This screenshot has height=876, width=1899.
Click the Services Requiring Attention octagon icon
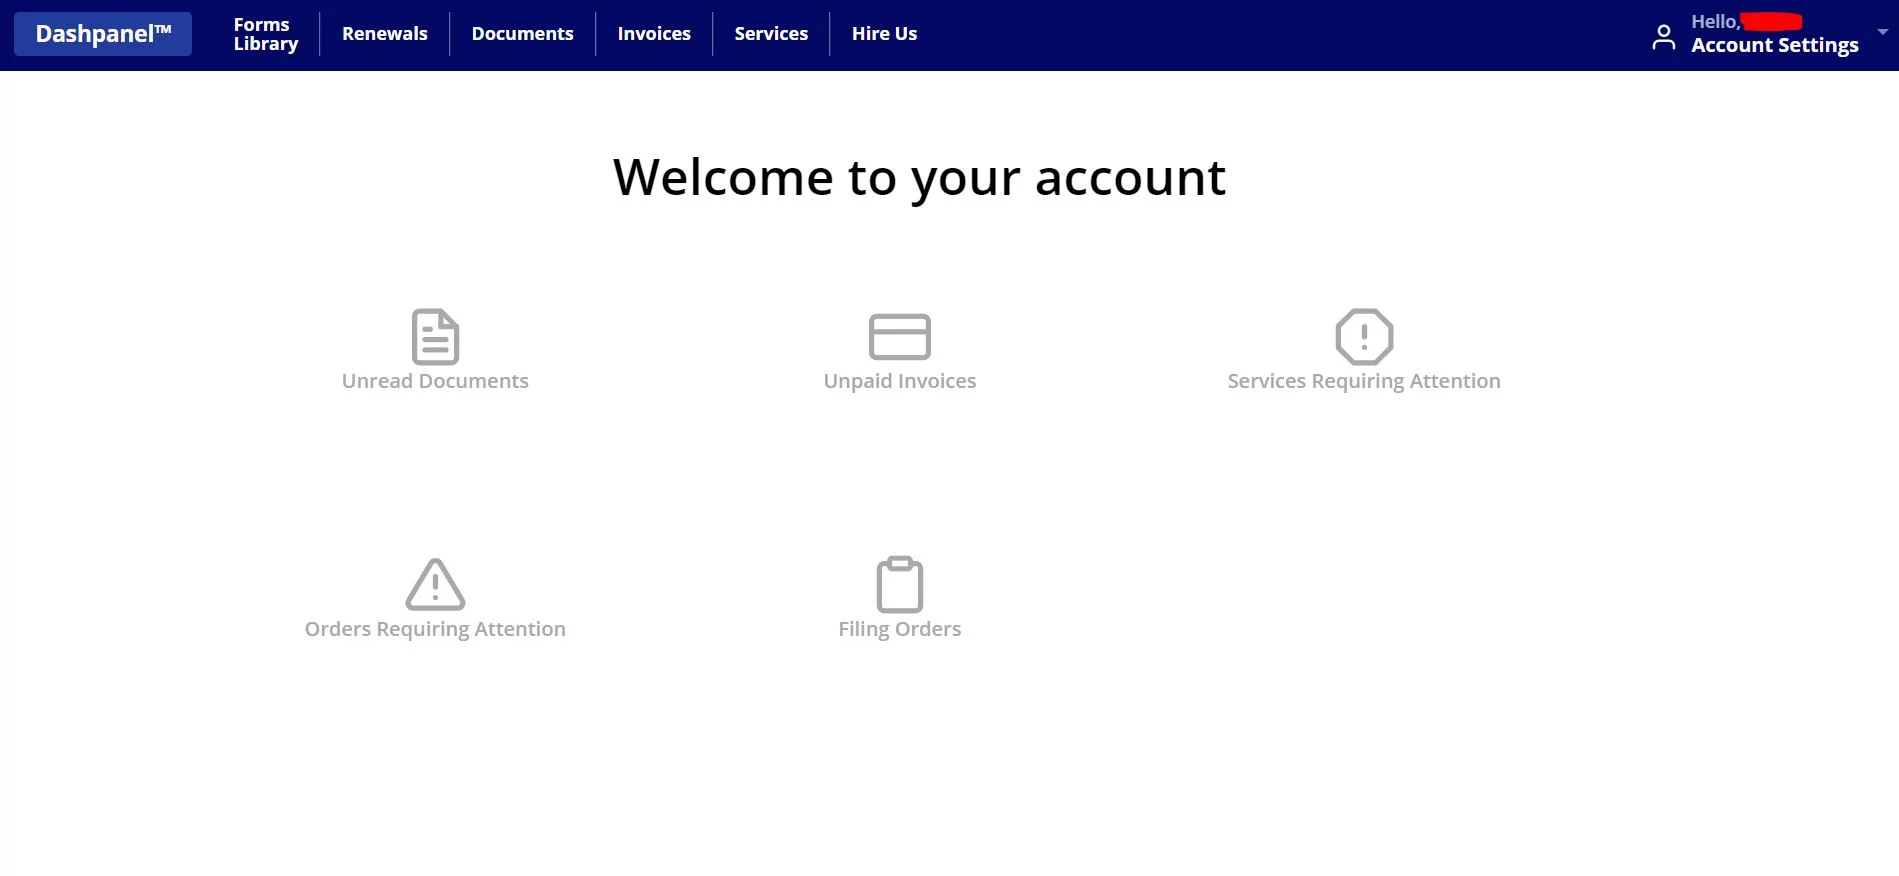coord(1364,337)
